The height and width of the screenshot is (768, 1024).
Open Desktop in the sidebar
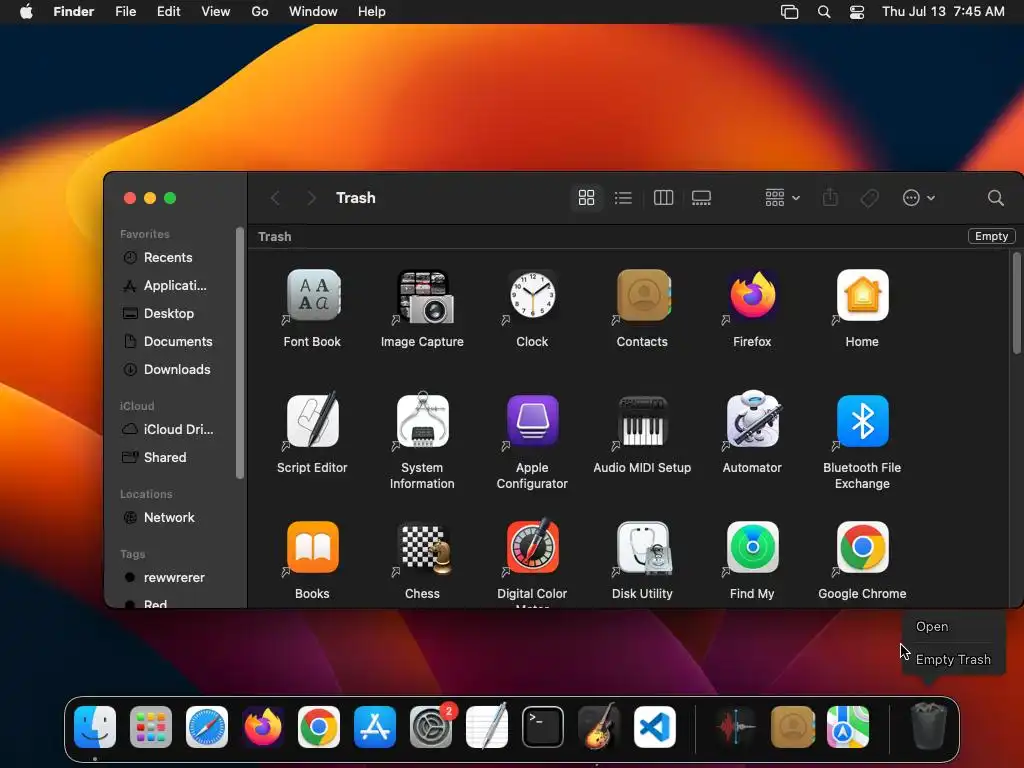[170, 313]
